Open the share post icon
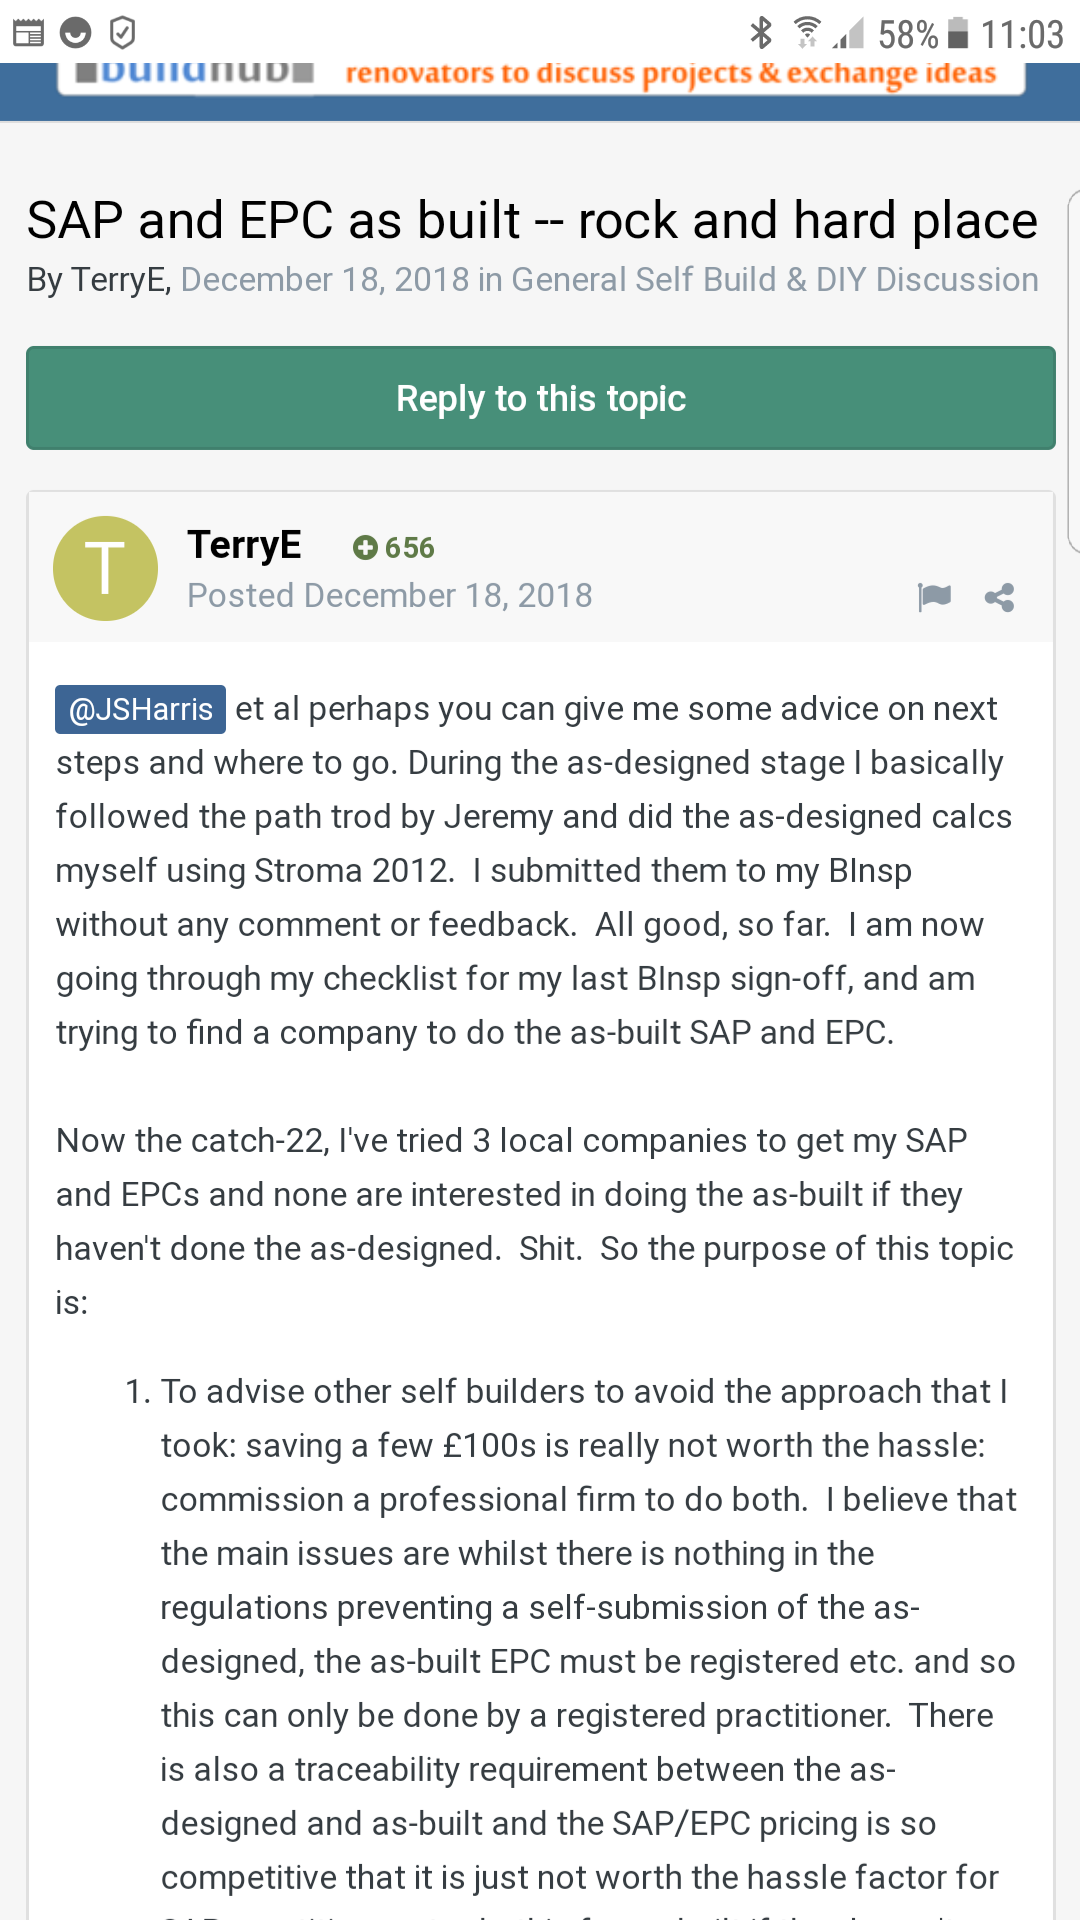Viewport: 1080px width, 1920px height. click(x=999, y=598)
